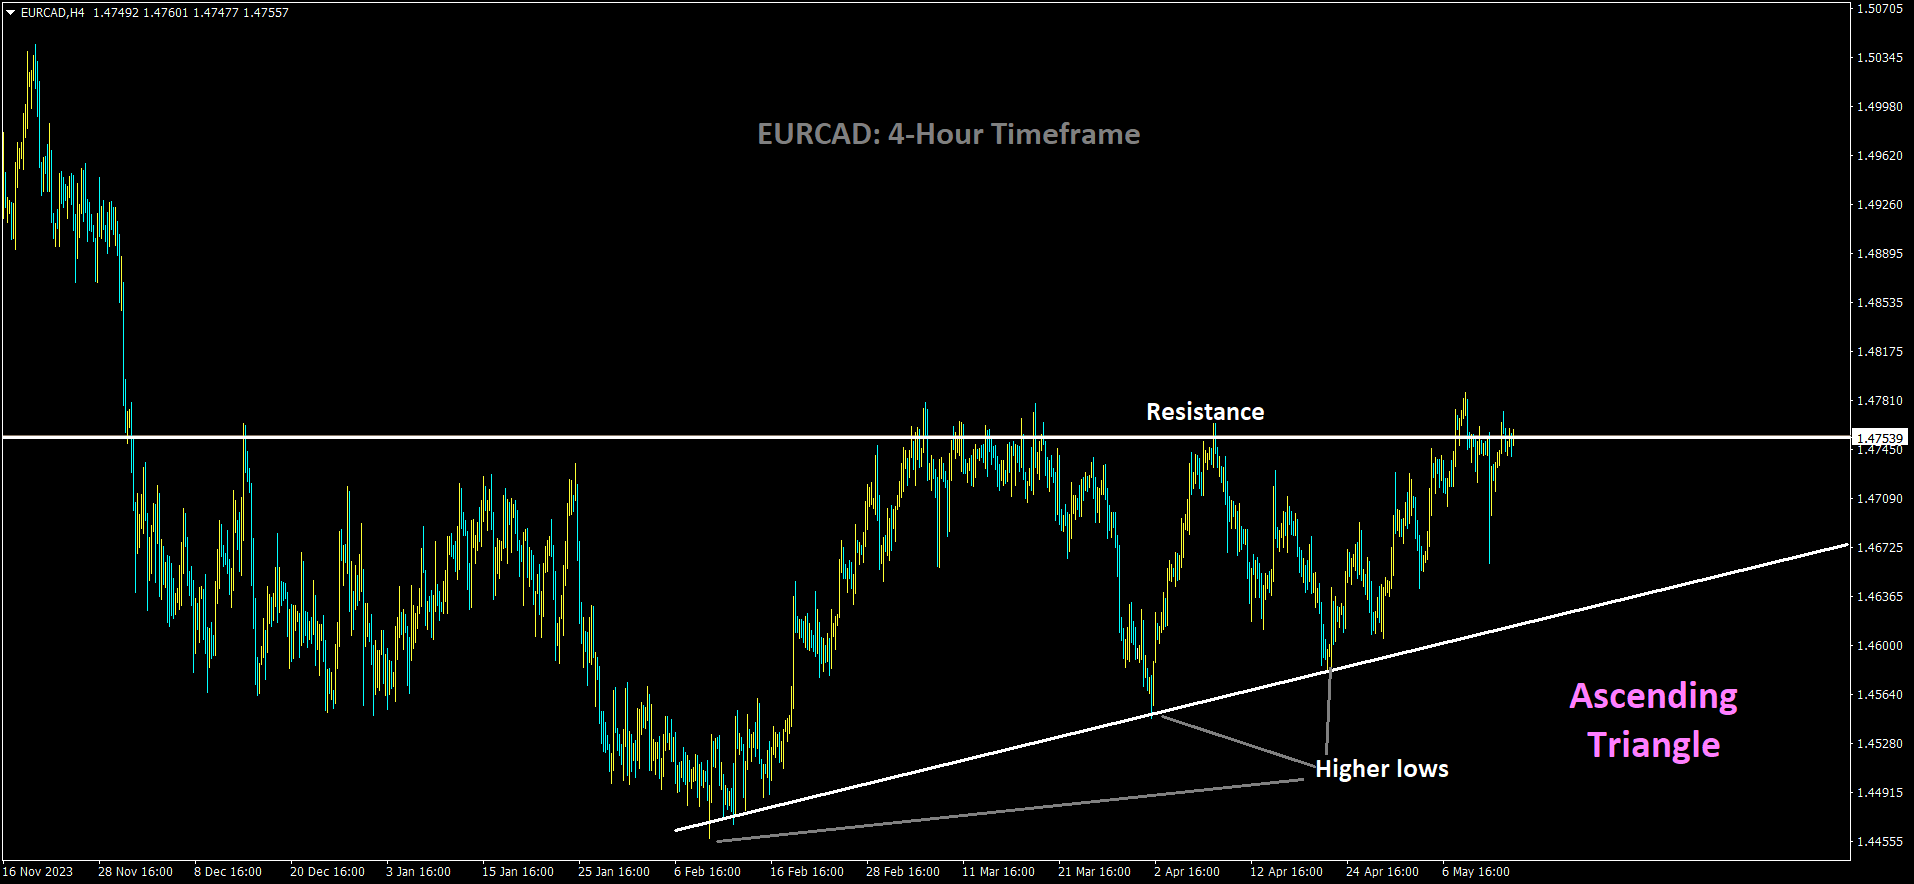Click the 1.45280 price scale value
The height and width of the screenshot is (884, 1914).
(x=1880, y=743)
